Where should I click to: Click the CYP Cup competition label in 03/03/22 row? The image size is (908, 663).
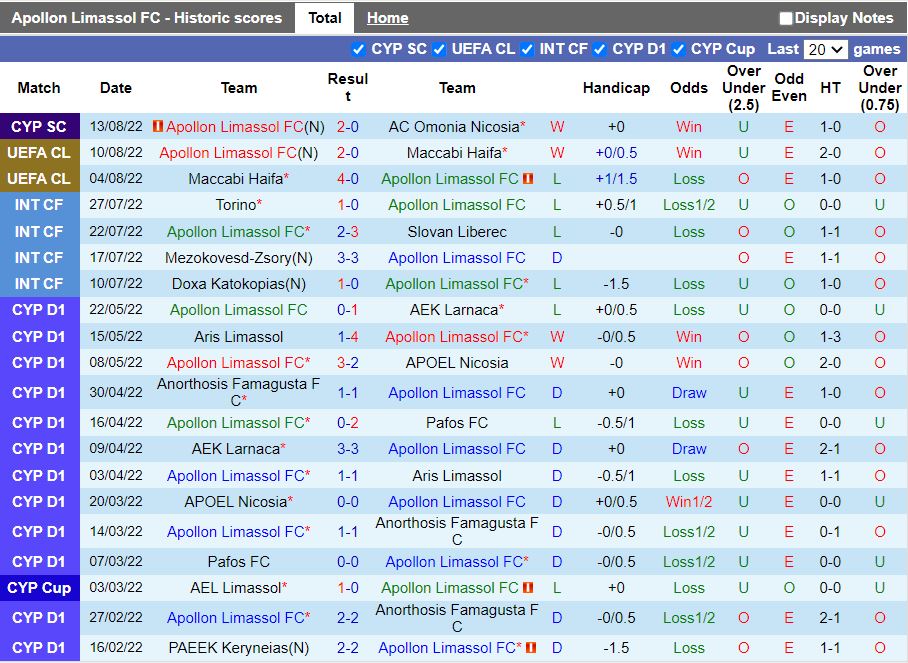(39, 588)
